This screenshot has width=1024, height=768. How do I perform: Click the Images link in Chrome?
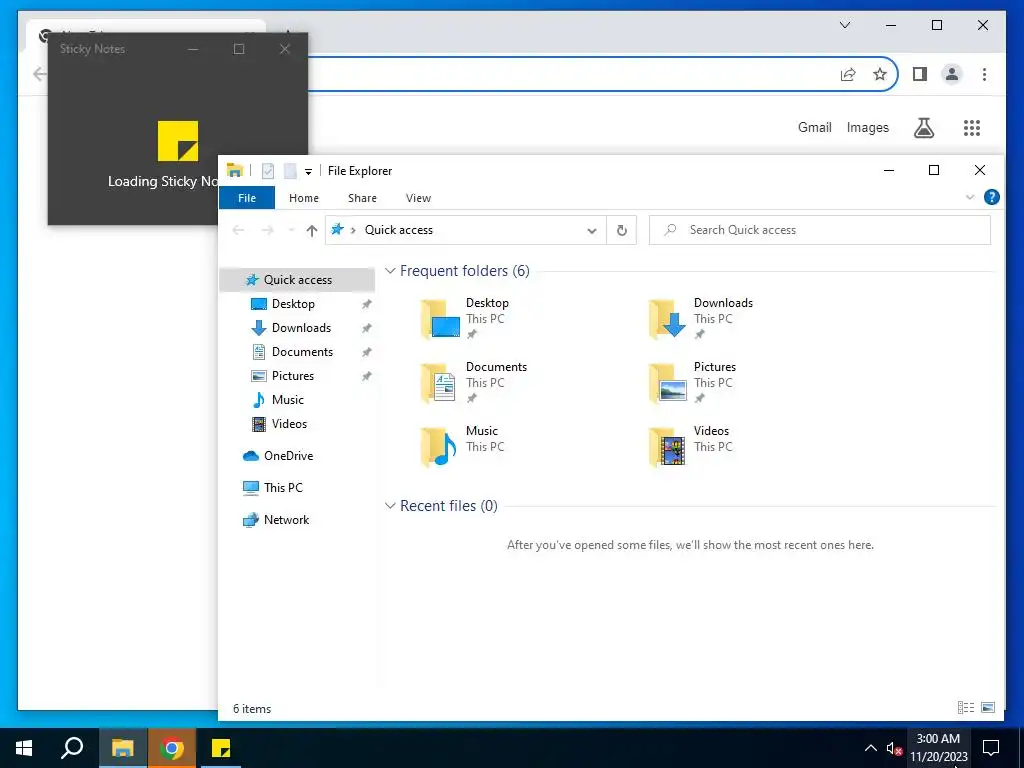(867, 127)
